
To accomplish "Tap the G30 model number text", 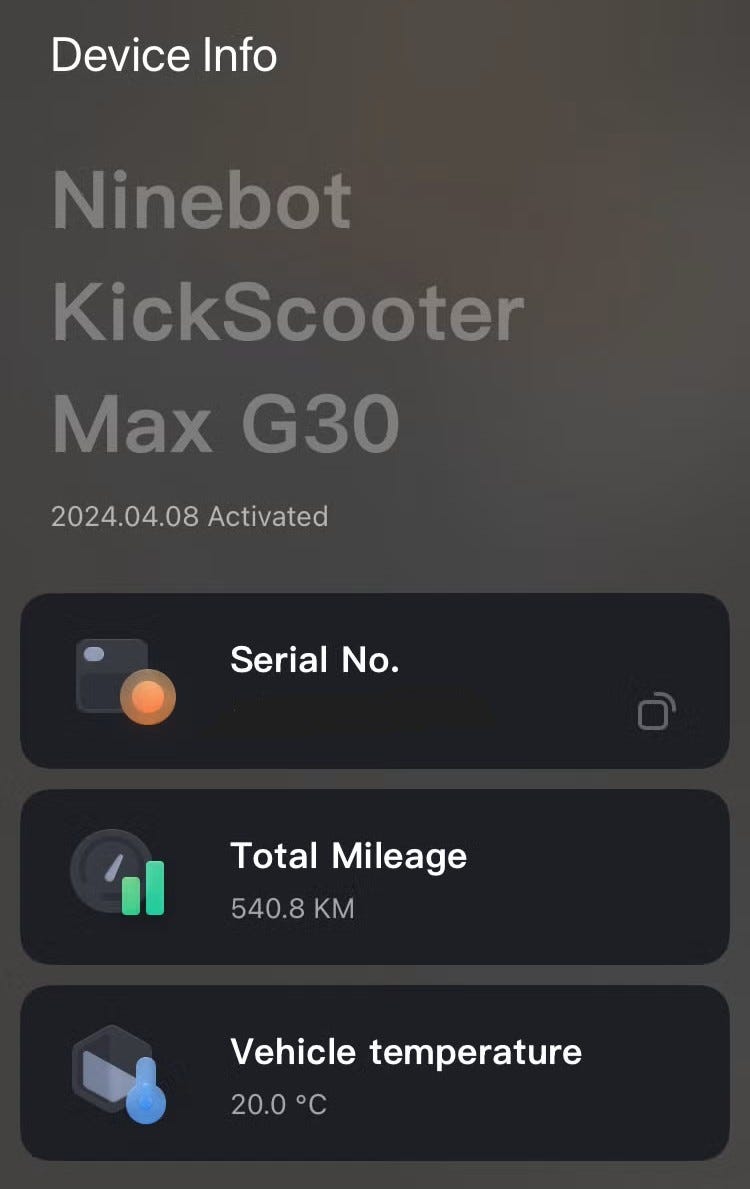I will pyautogui.click(x=320, y=424).
